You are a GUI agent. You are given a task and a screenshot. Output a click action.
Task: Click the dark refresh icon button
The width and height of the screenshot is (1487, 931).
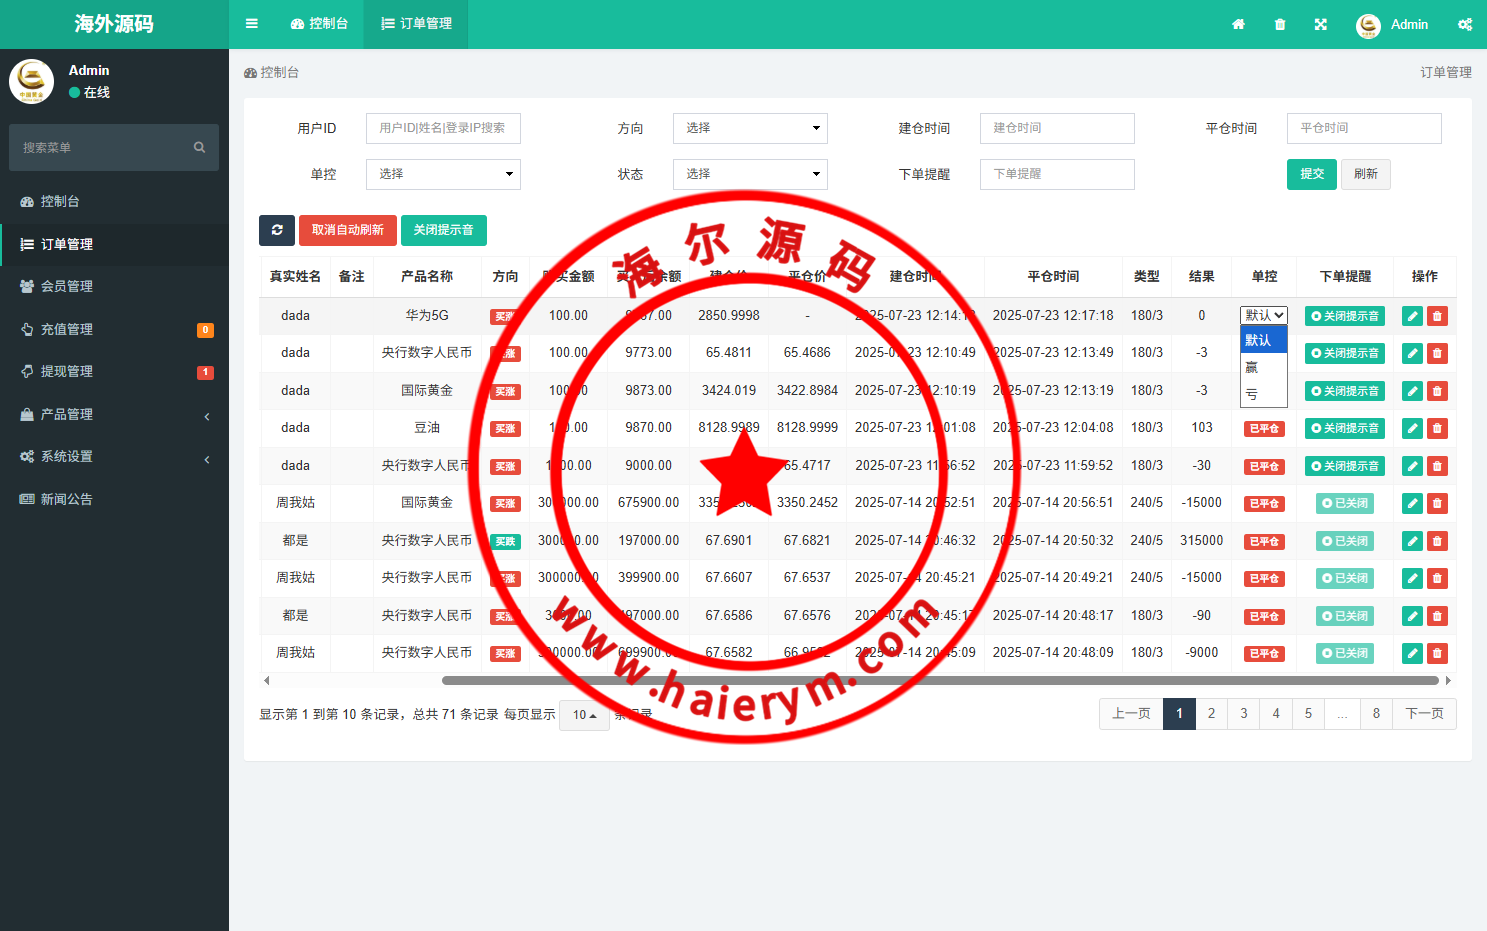tap(277, 230)
